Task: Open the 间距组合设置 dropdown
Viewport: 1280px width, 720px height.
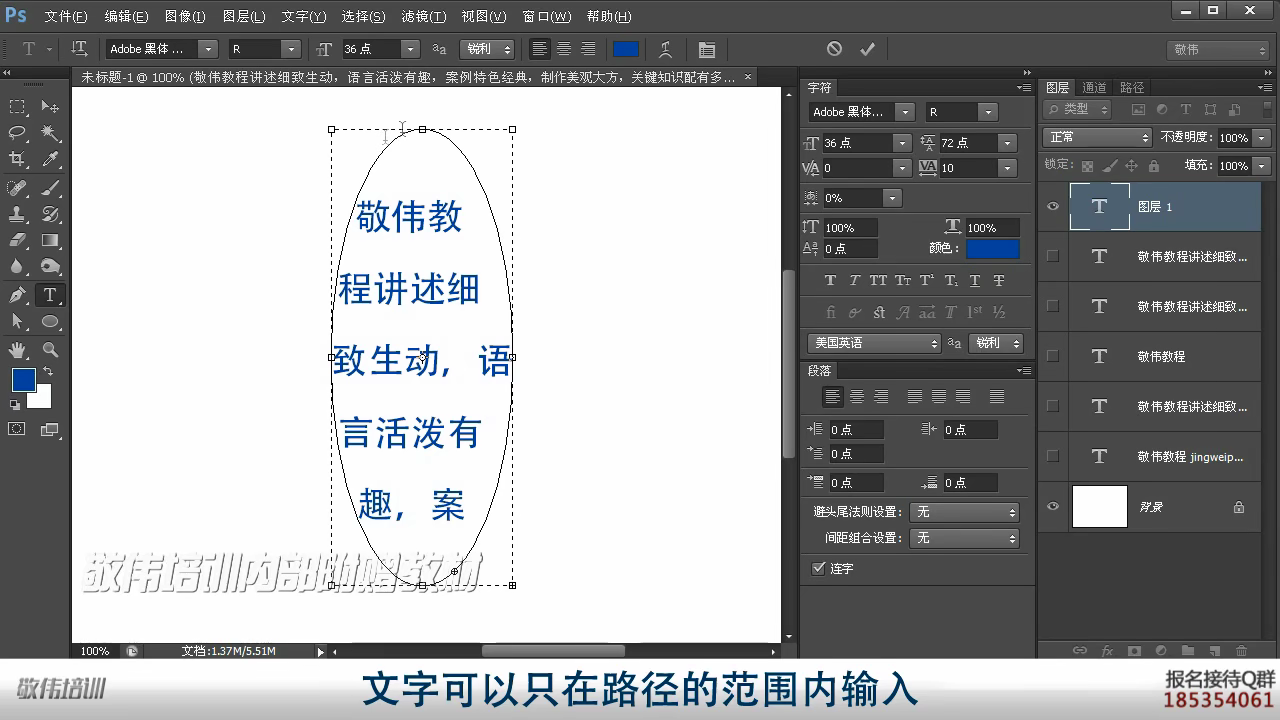Action: (964, 538)
